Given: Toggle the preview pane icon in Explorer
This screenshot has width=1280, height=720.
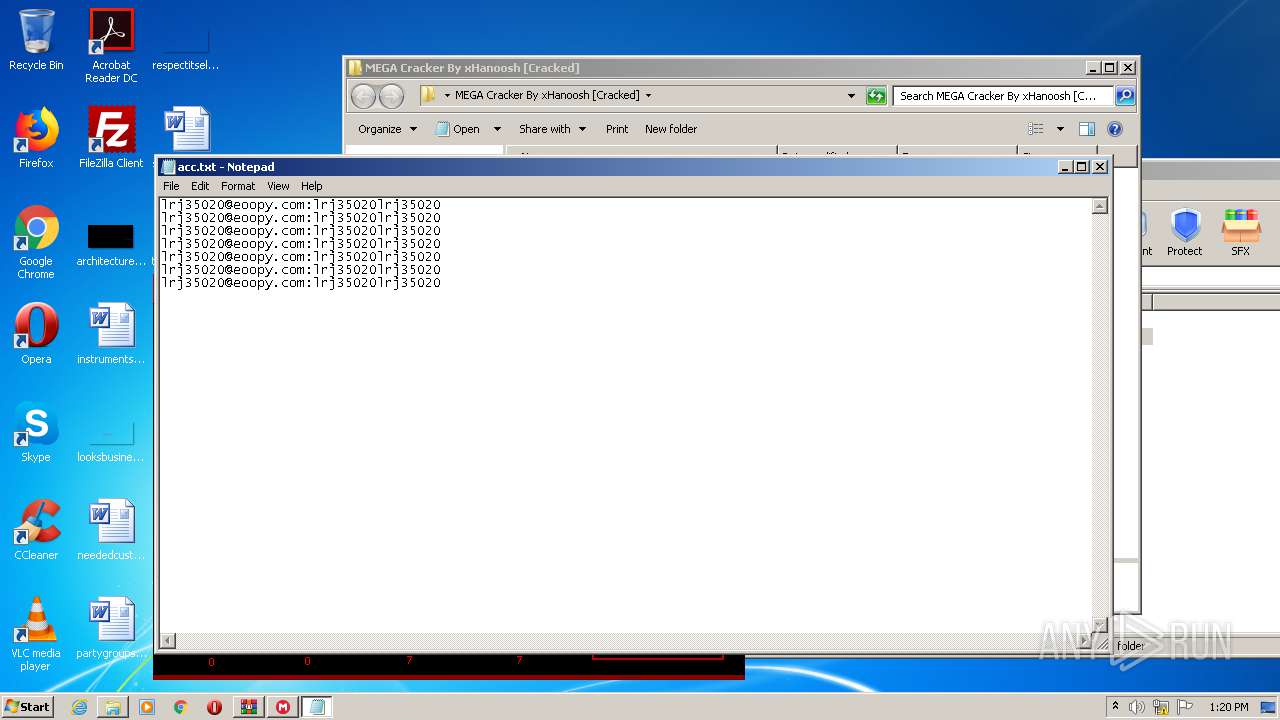Looking at the screenshot, I should click(1087, 129).
